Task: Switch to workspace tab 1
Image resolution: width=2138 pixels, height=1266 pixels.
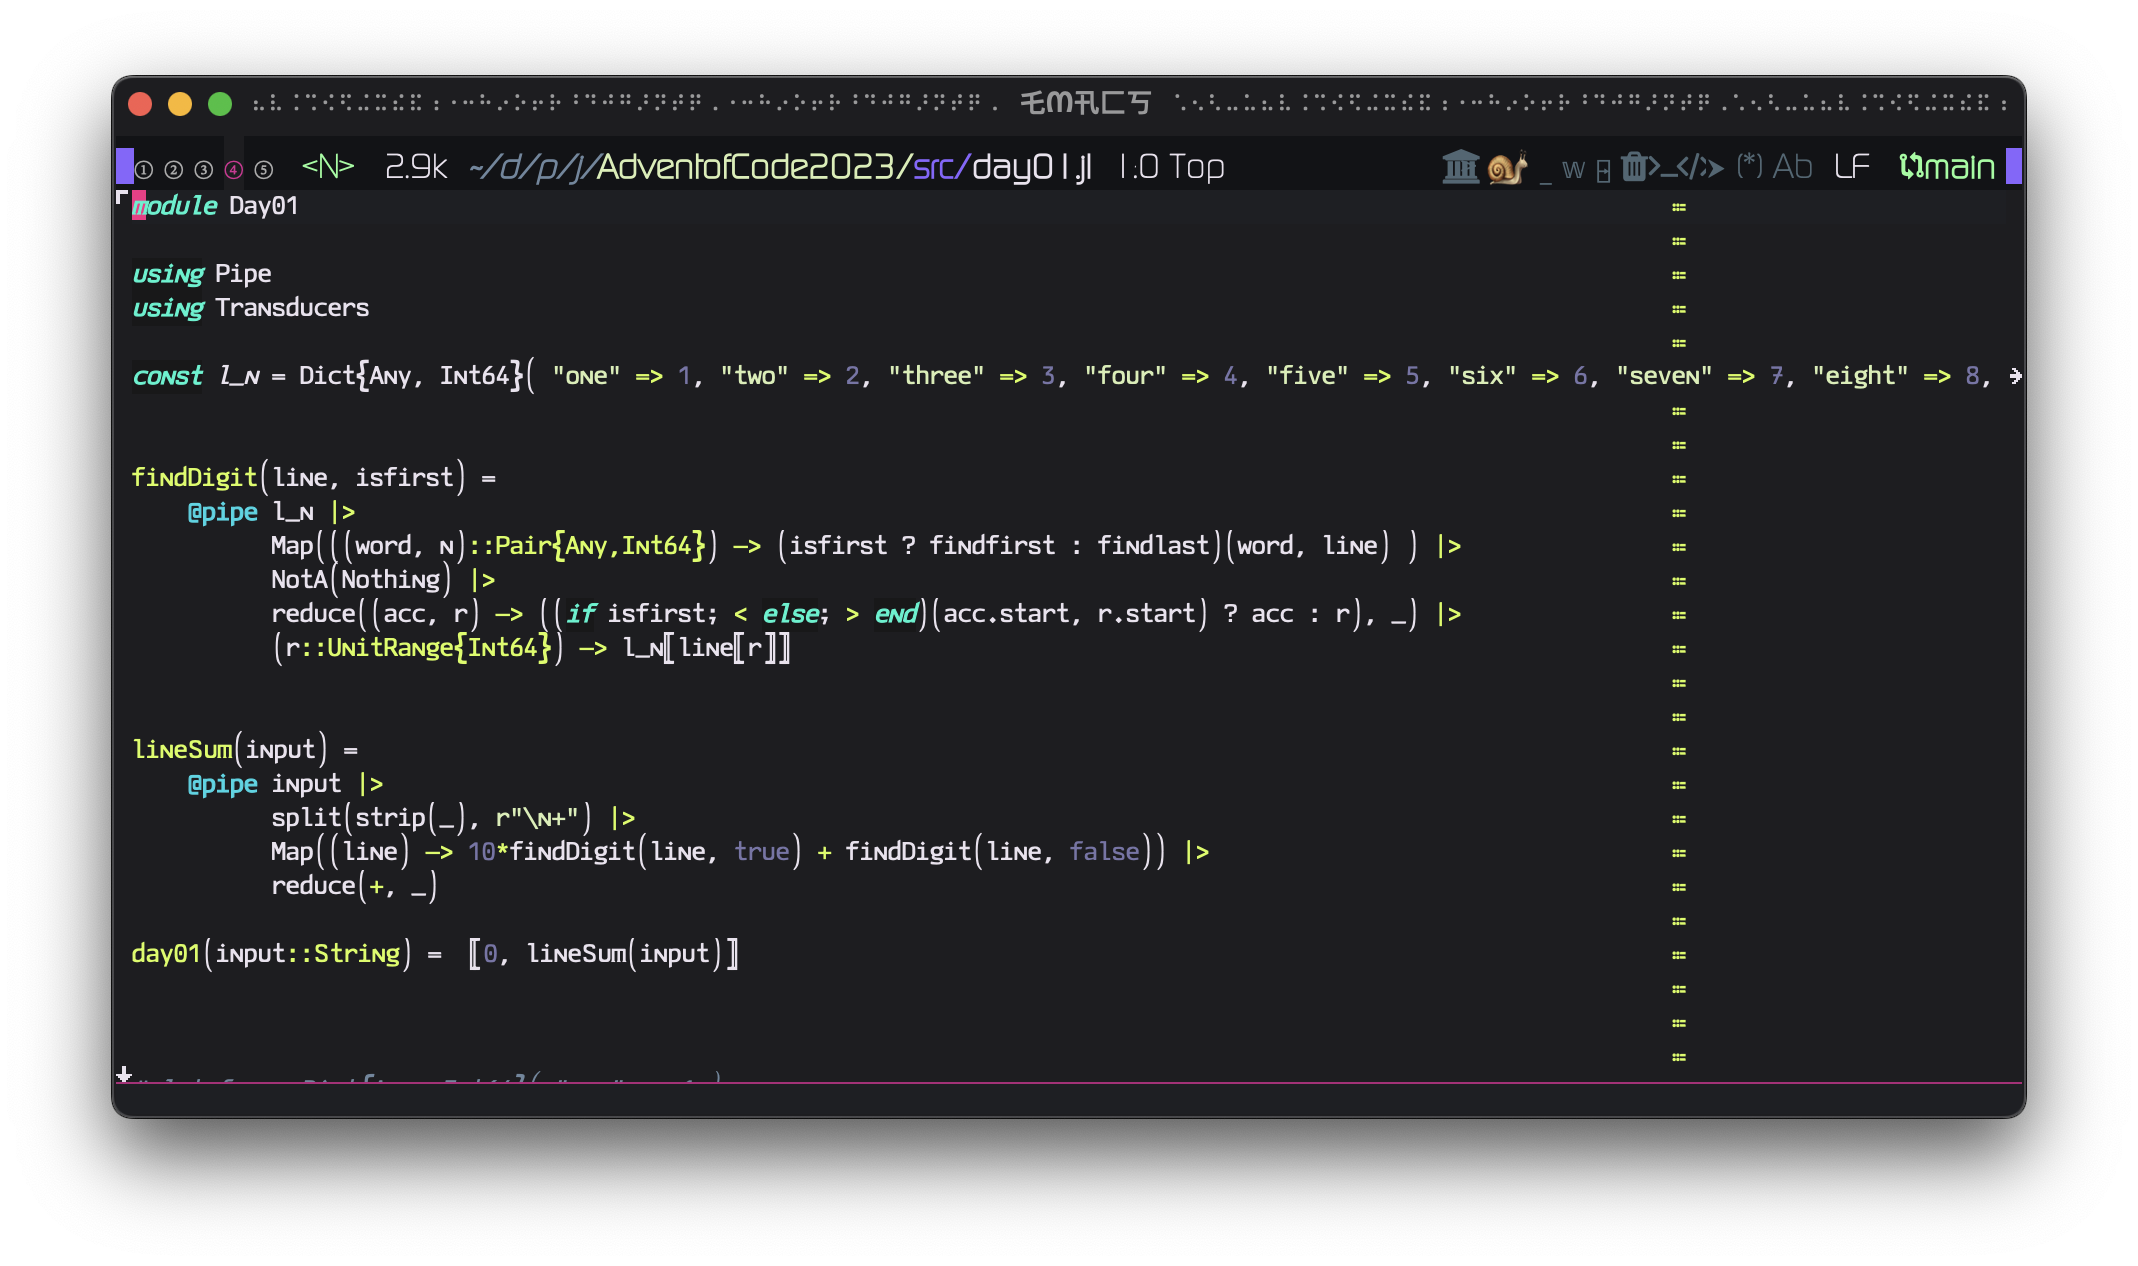Action: [144, 170]
